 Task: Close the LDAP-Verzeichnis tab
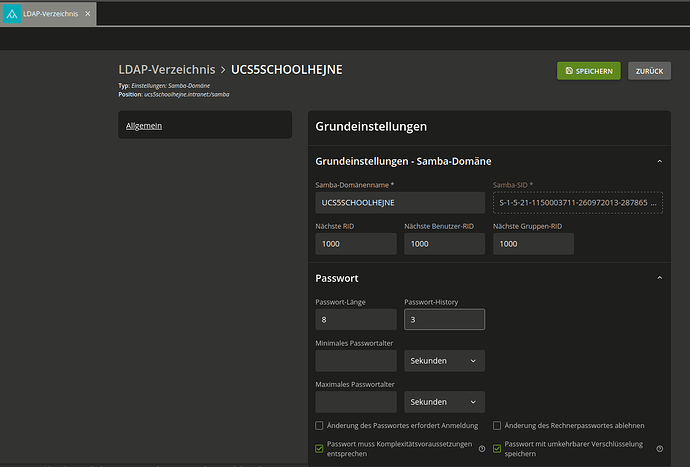click(88, 14)
